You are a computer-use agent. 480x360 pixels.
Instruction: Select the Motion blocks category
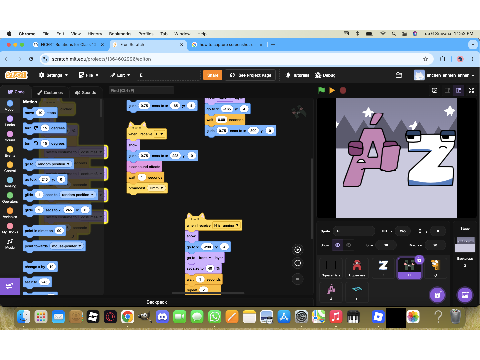[x=10, y=105]
